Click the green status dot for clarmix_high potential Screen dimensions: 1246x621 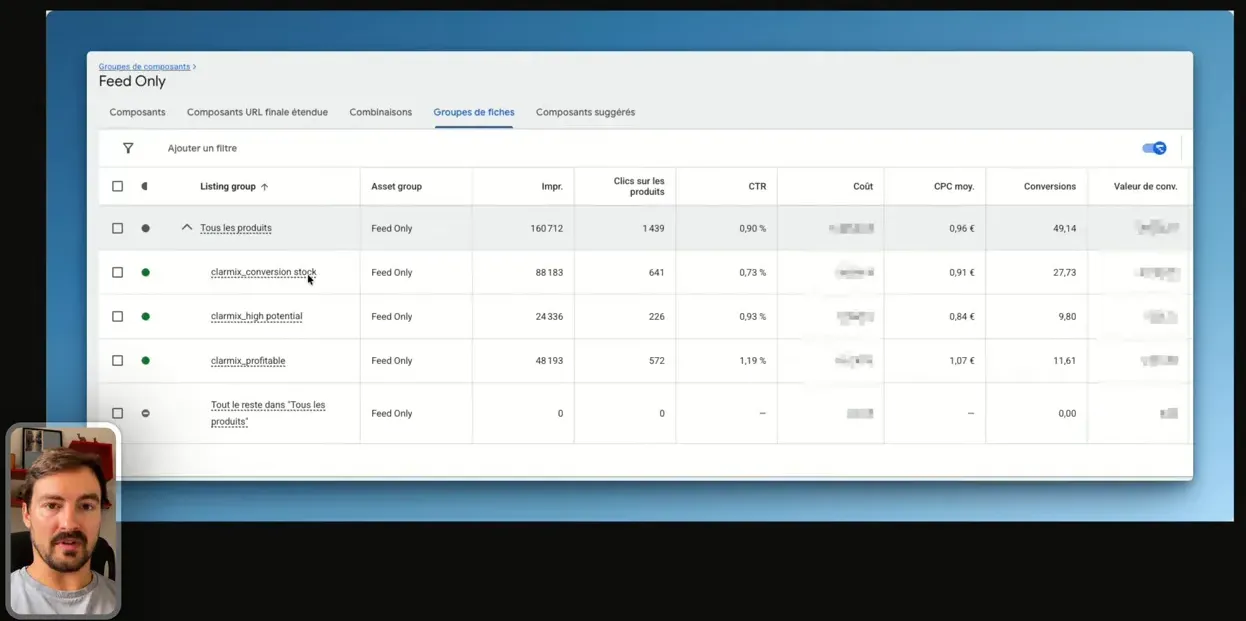point(145,316)
